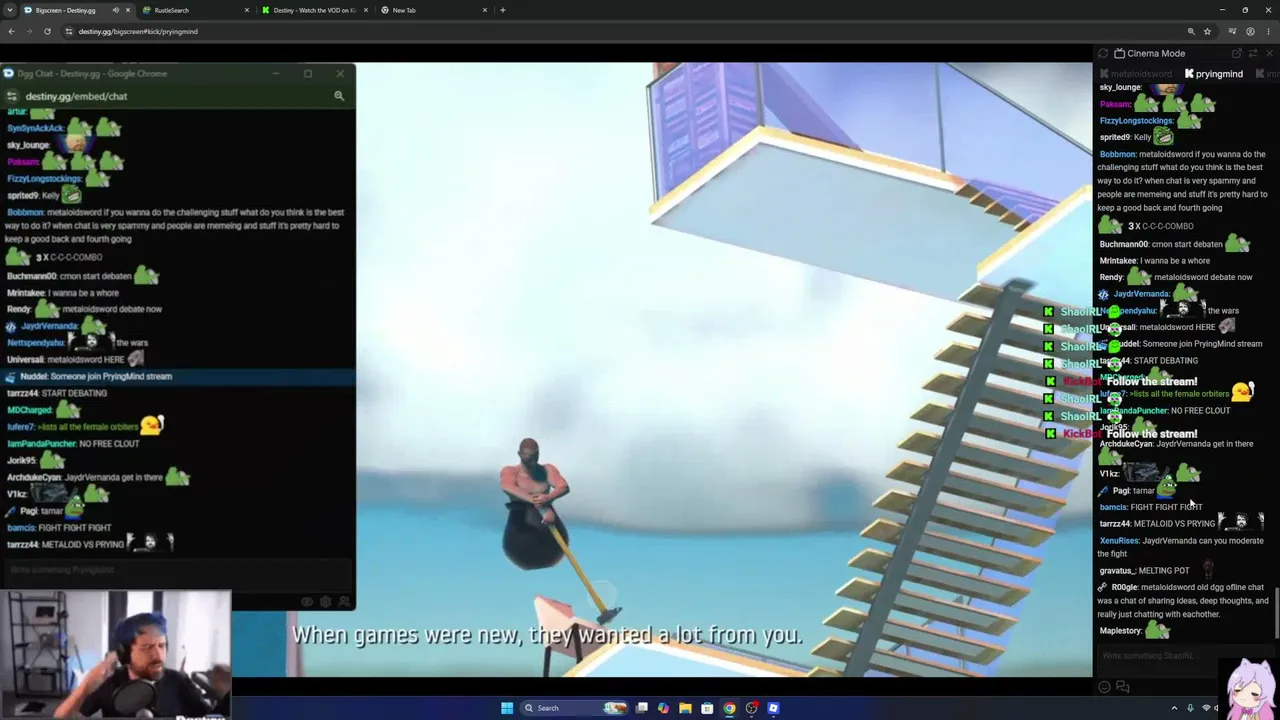Open the zoom indicator in main address bar
This screenshot has width=1280, height=720.
tap(1191, 31)
